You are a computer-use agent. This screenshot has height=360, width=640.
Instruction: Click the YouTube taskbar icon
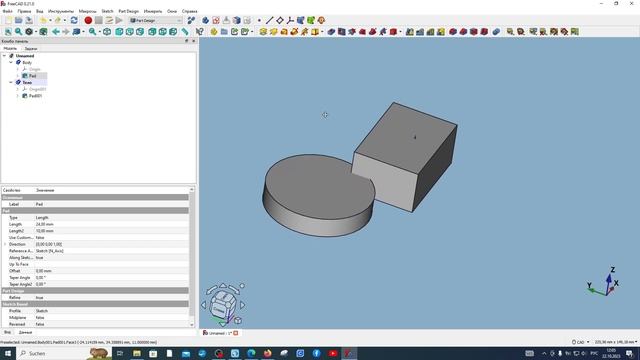click(333, 353)
